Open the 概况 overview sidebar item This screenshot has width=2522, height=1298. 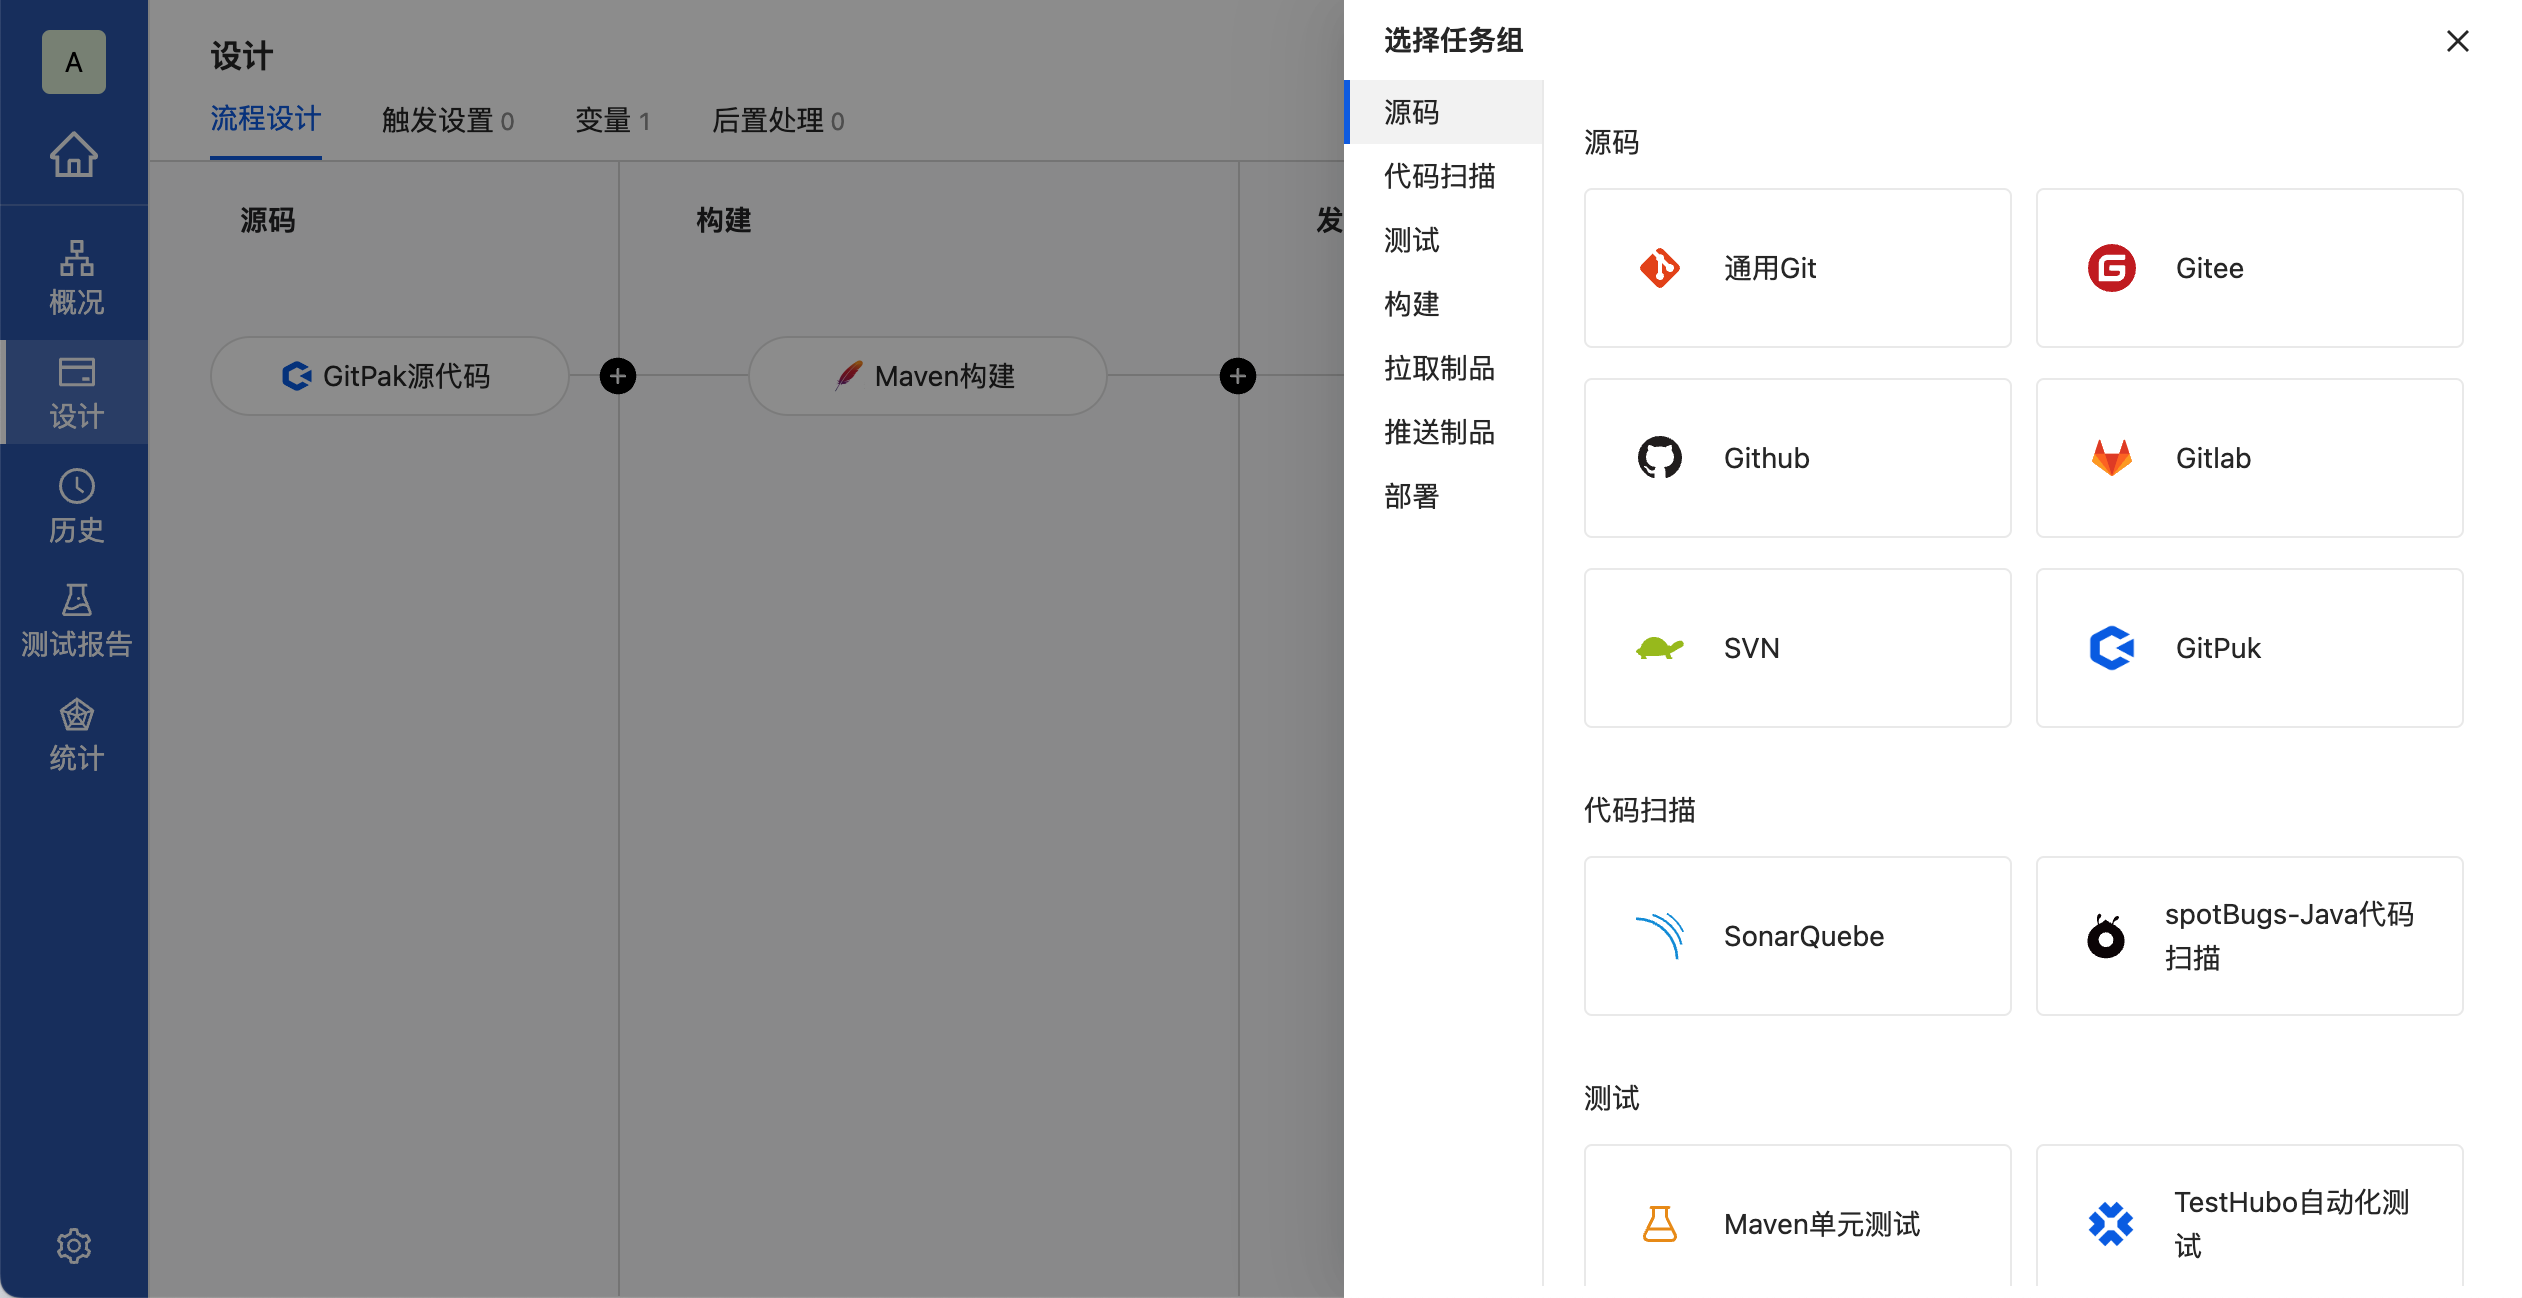76,277
